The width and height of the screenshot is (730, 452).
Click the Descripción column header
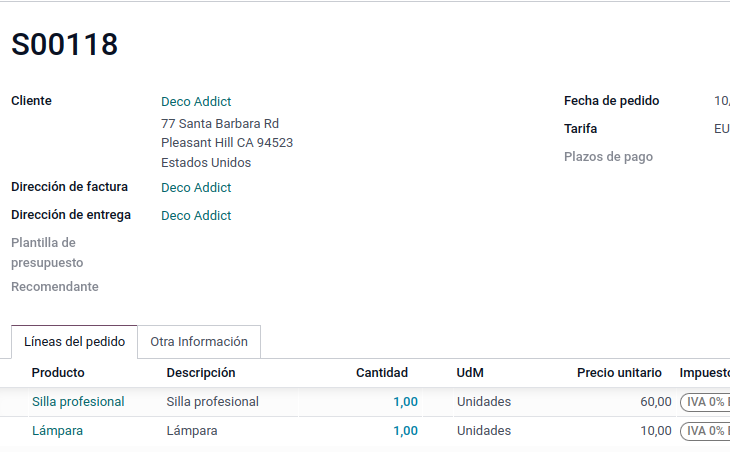(201, 372)
